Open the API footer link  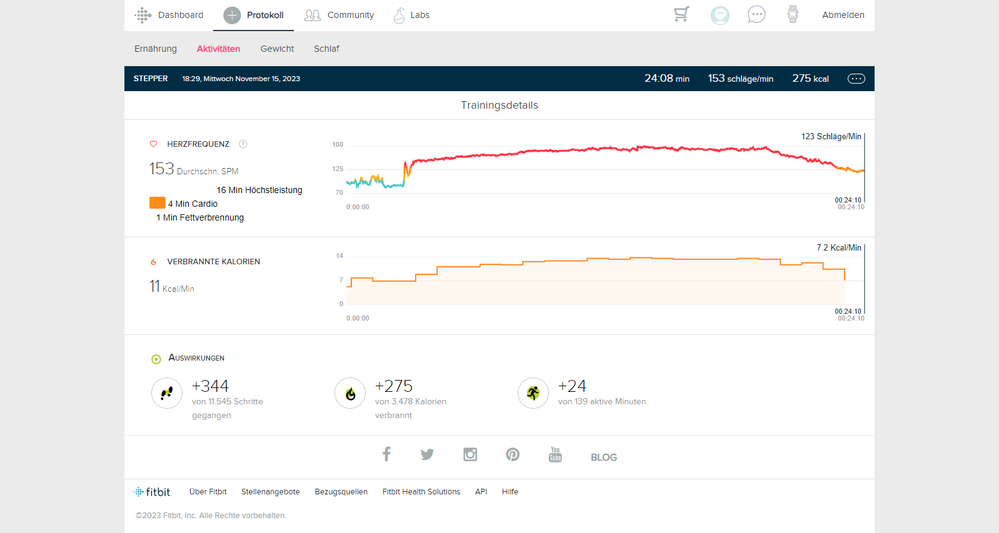tap(481, 492)
